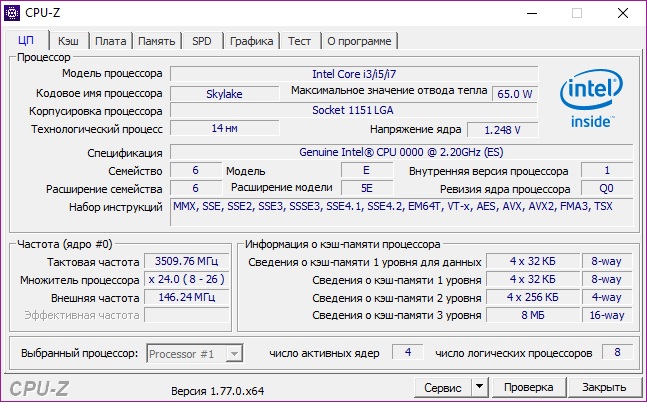The width and height of the screenshot is (647, 403).
Task: Open the SPD tab
Action: tap(202, 41)
